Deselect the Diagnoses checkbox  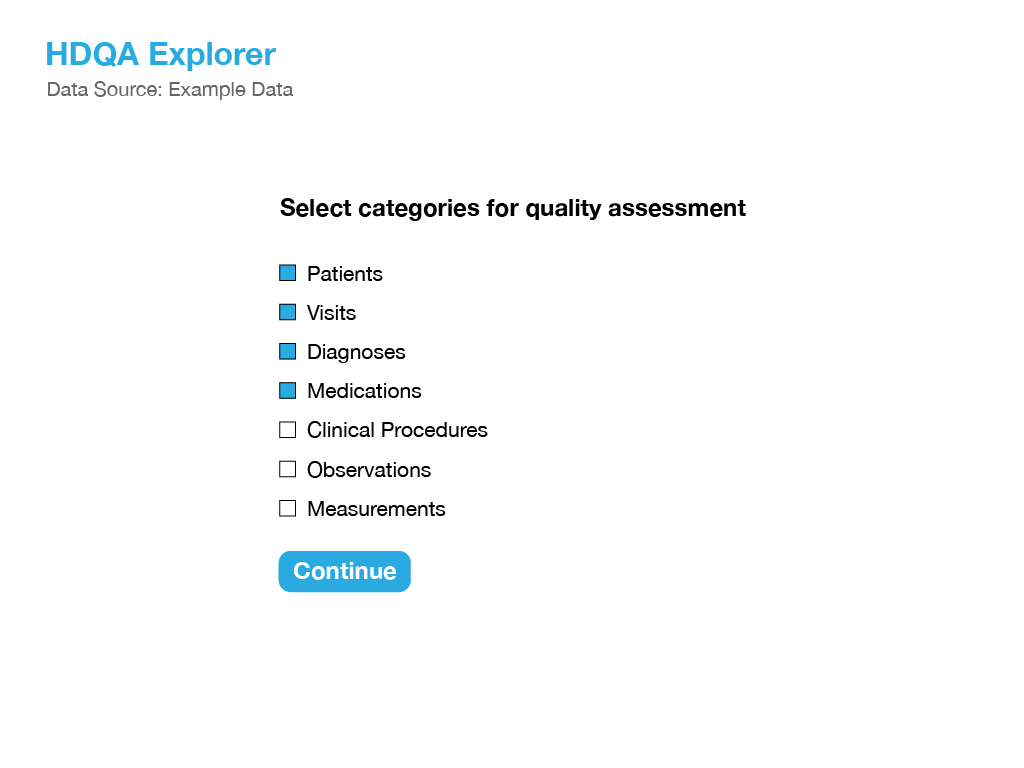coord(287,351)
